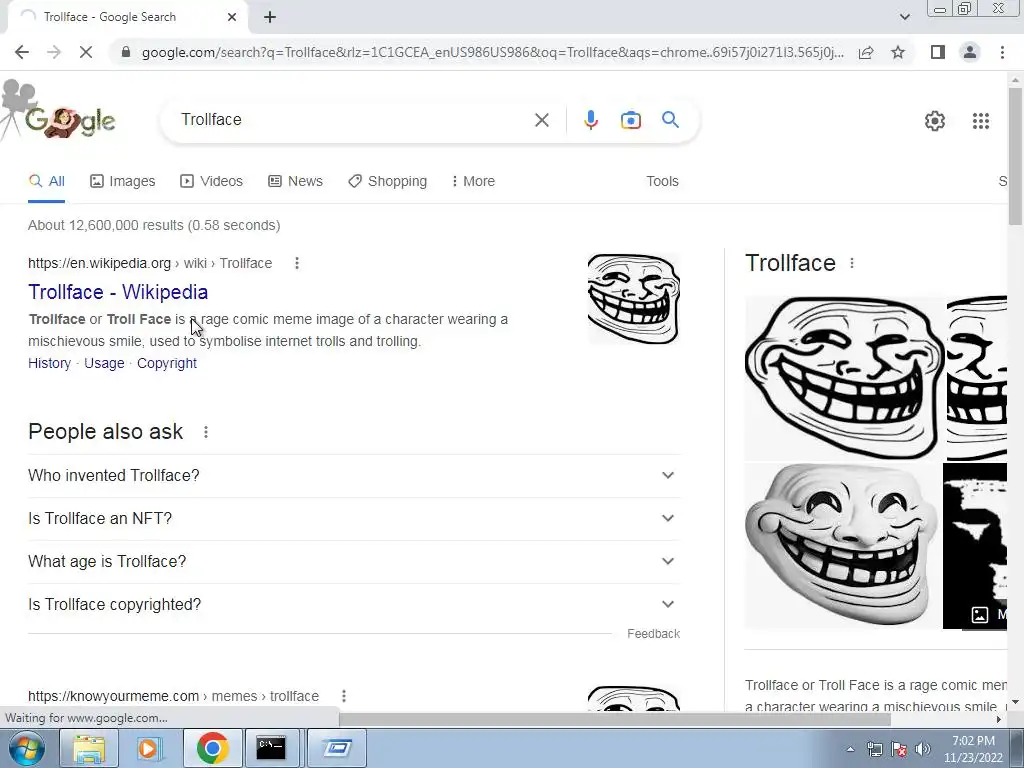Image resolution: width=1024 pixels, height=768 pixels.
Task: Open Google settings gear
Action: pos(935,121)
